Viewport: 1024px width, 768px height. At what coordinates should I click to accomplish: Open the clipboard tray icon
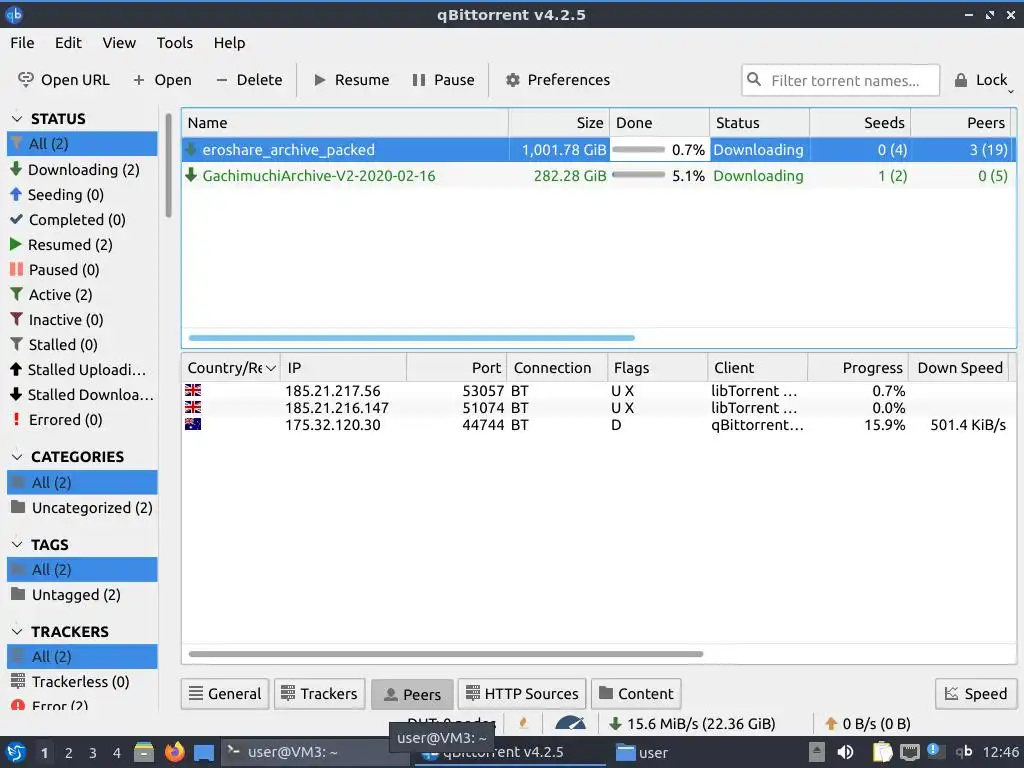point(882,752)
